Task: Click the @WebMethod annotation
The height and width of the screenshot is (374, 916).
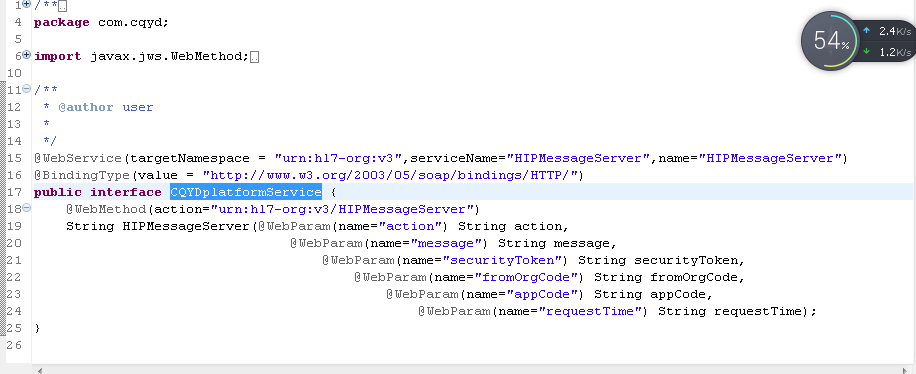Action: click(106, 209)
